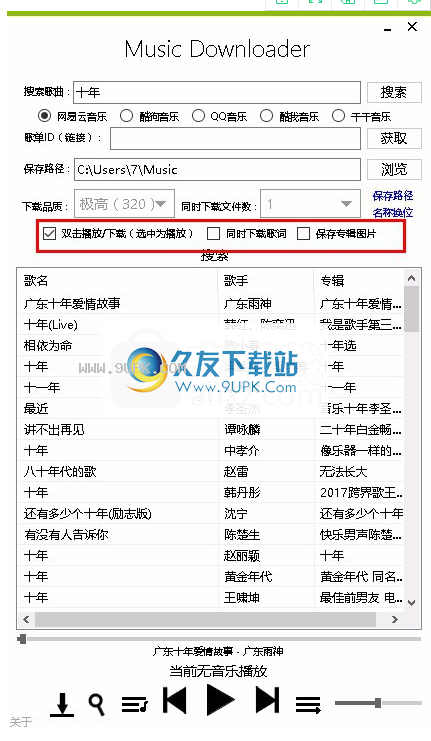
Task: Select song 有没有人告诉你
Action: click(x=66, y=534)
